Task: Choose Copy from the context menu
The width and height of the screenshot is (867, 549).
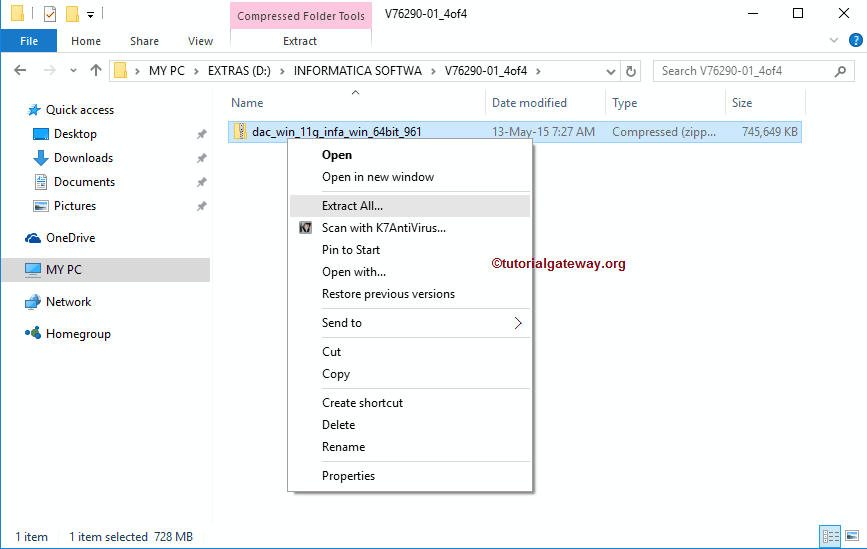Action: 409,374
